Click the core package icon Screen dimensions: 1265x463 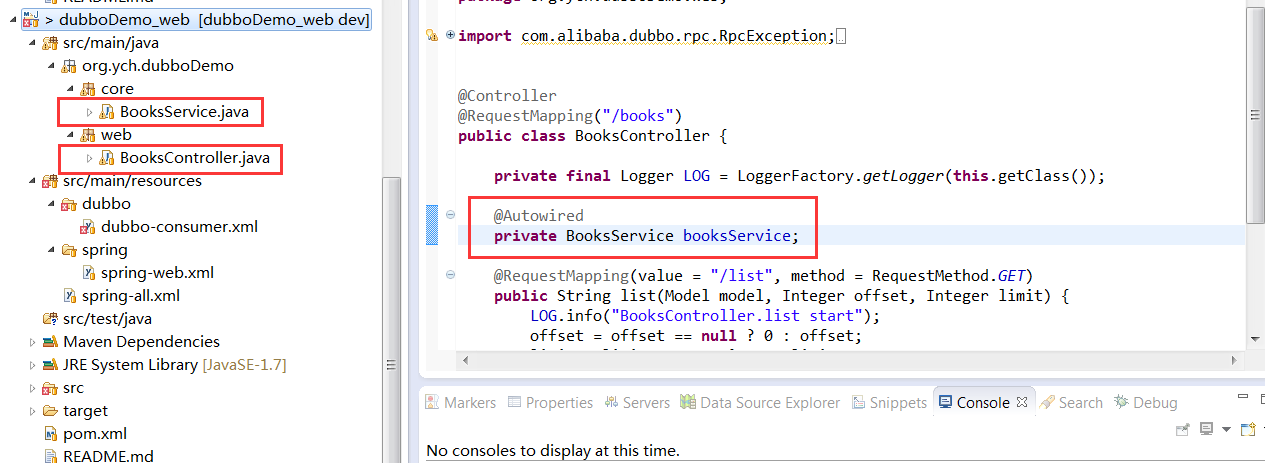click(x=88, y=89)
